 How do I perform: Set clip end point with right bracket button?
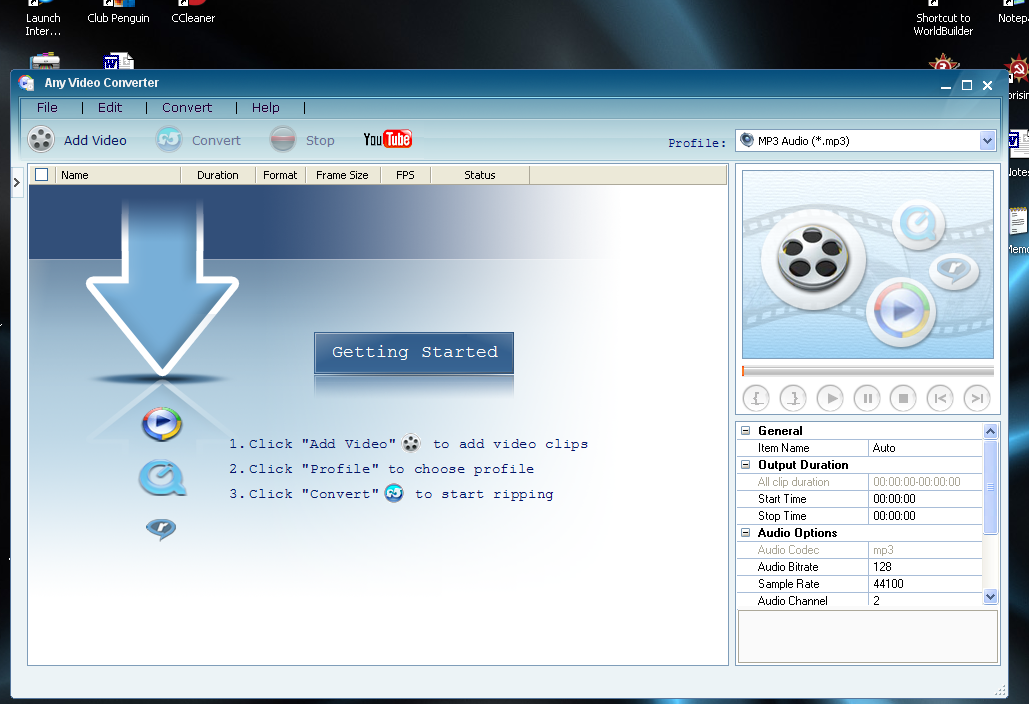coord(794,398)
